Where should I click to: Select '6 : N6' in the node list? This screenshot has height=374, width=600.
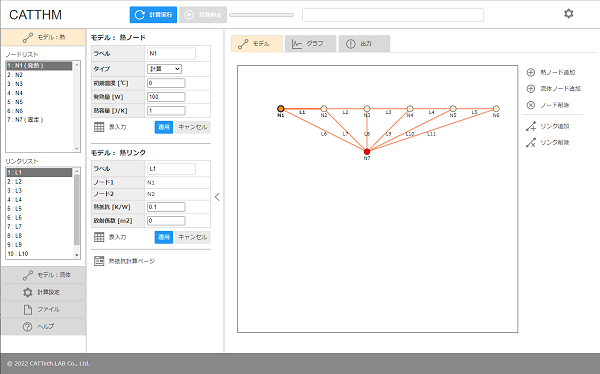39,111
